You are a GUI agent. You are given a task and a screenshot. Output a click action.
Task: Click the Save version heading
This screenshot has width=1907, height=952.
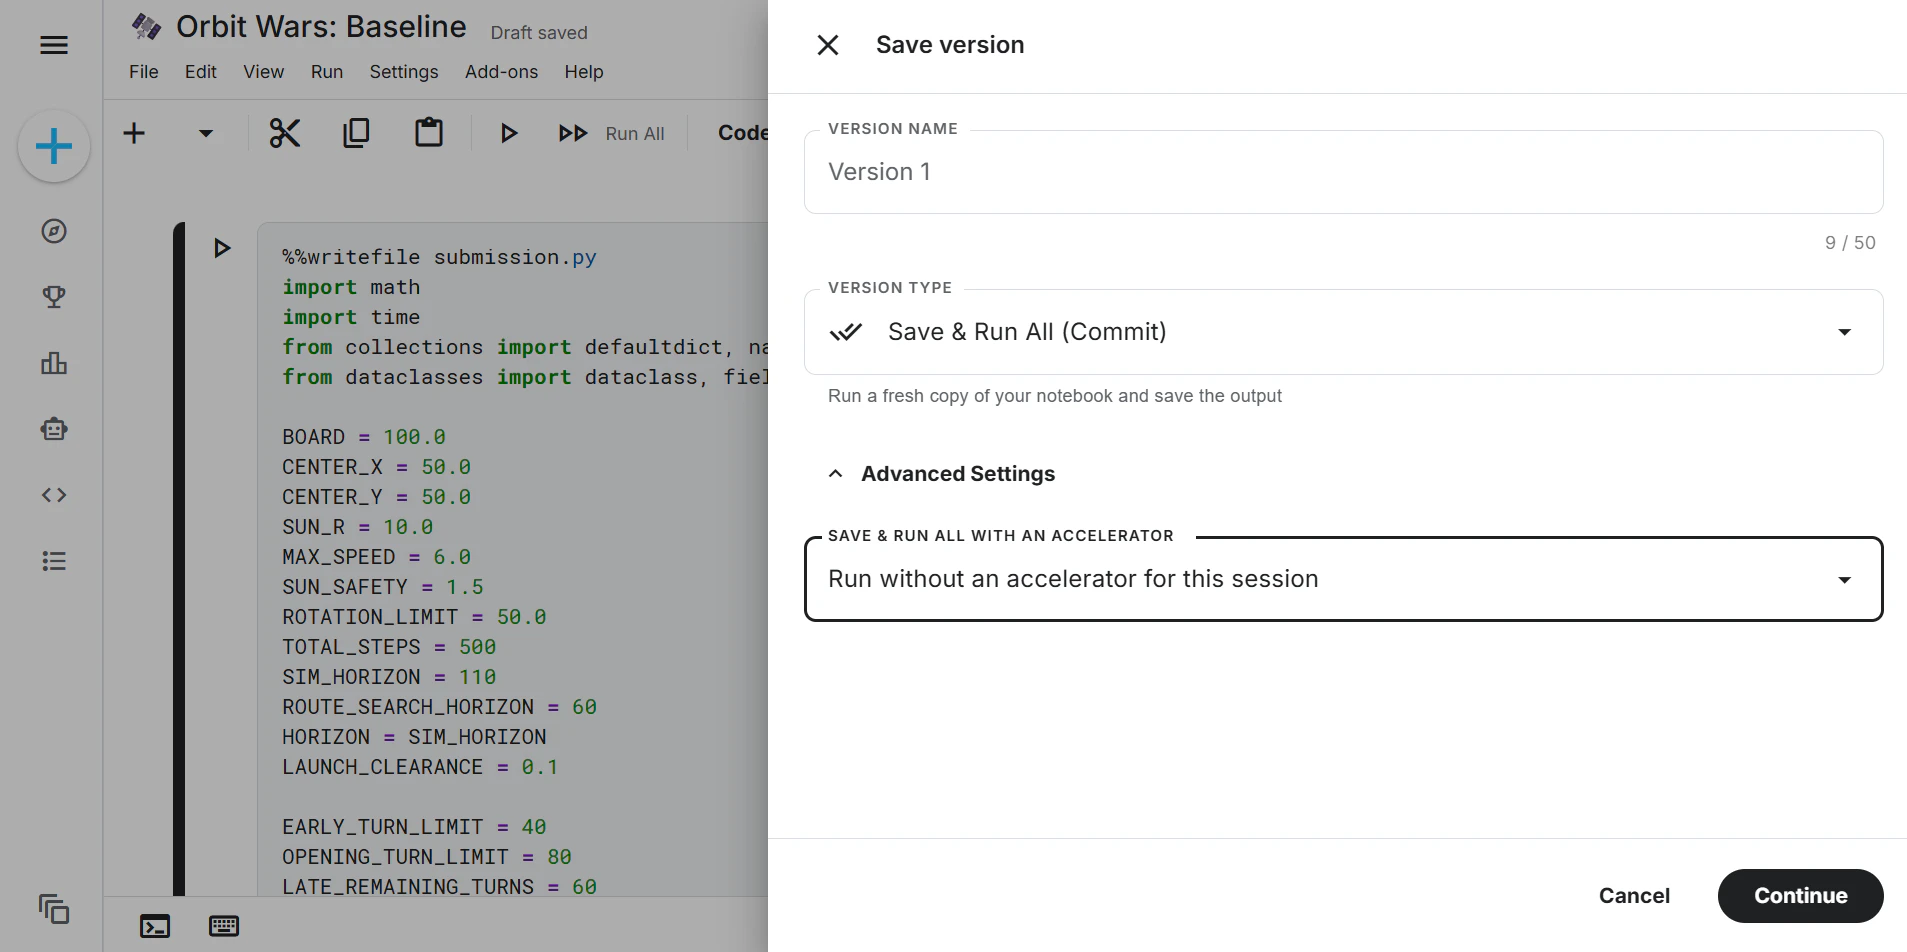coord(950,45)
